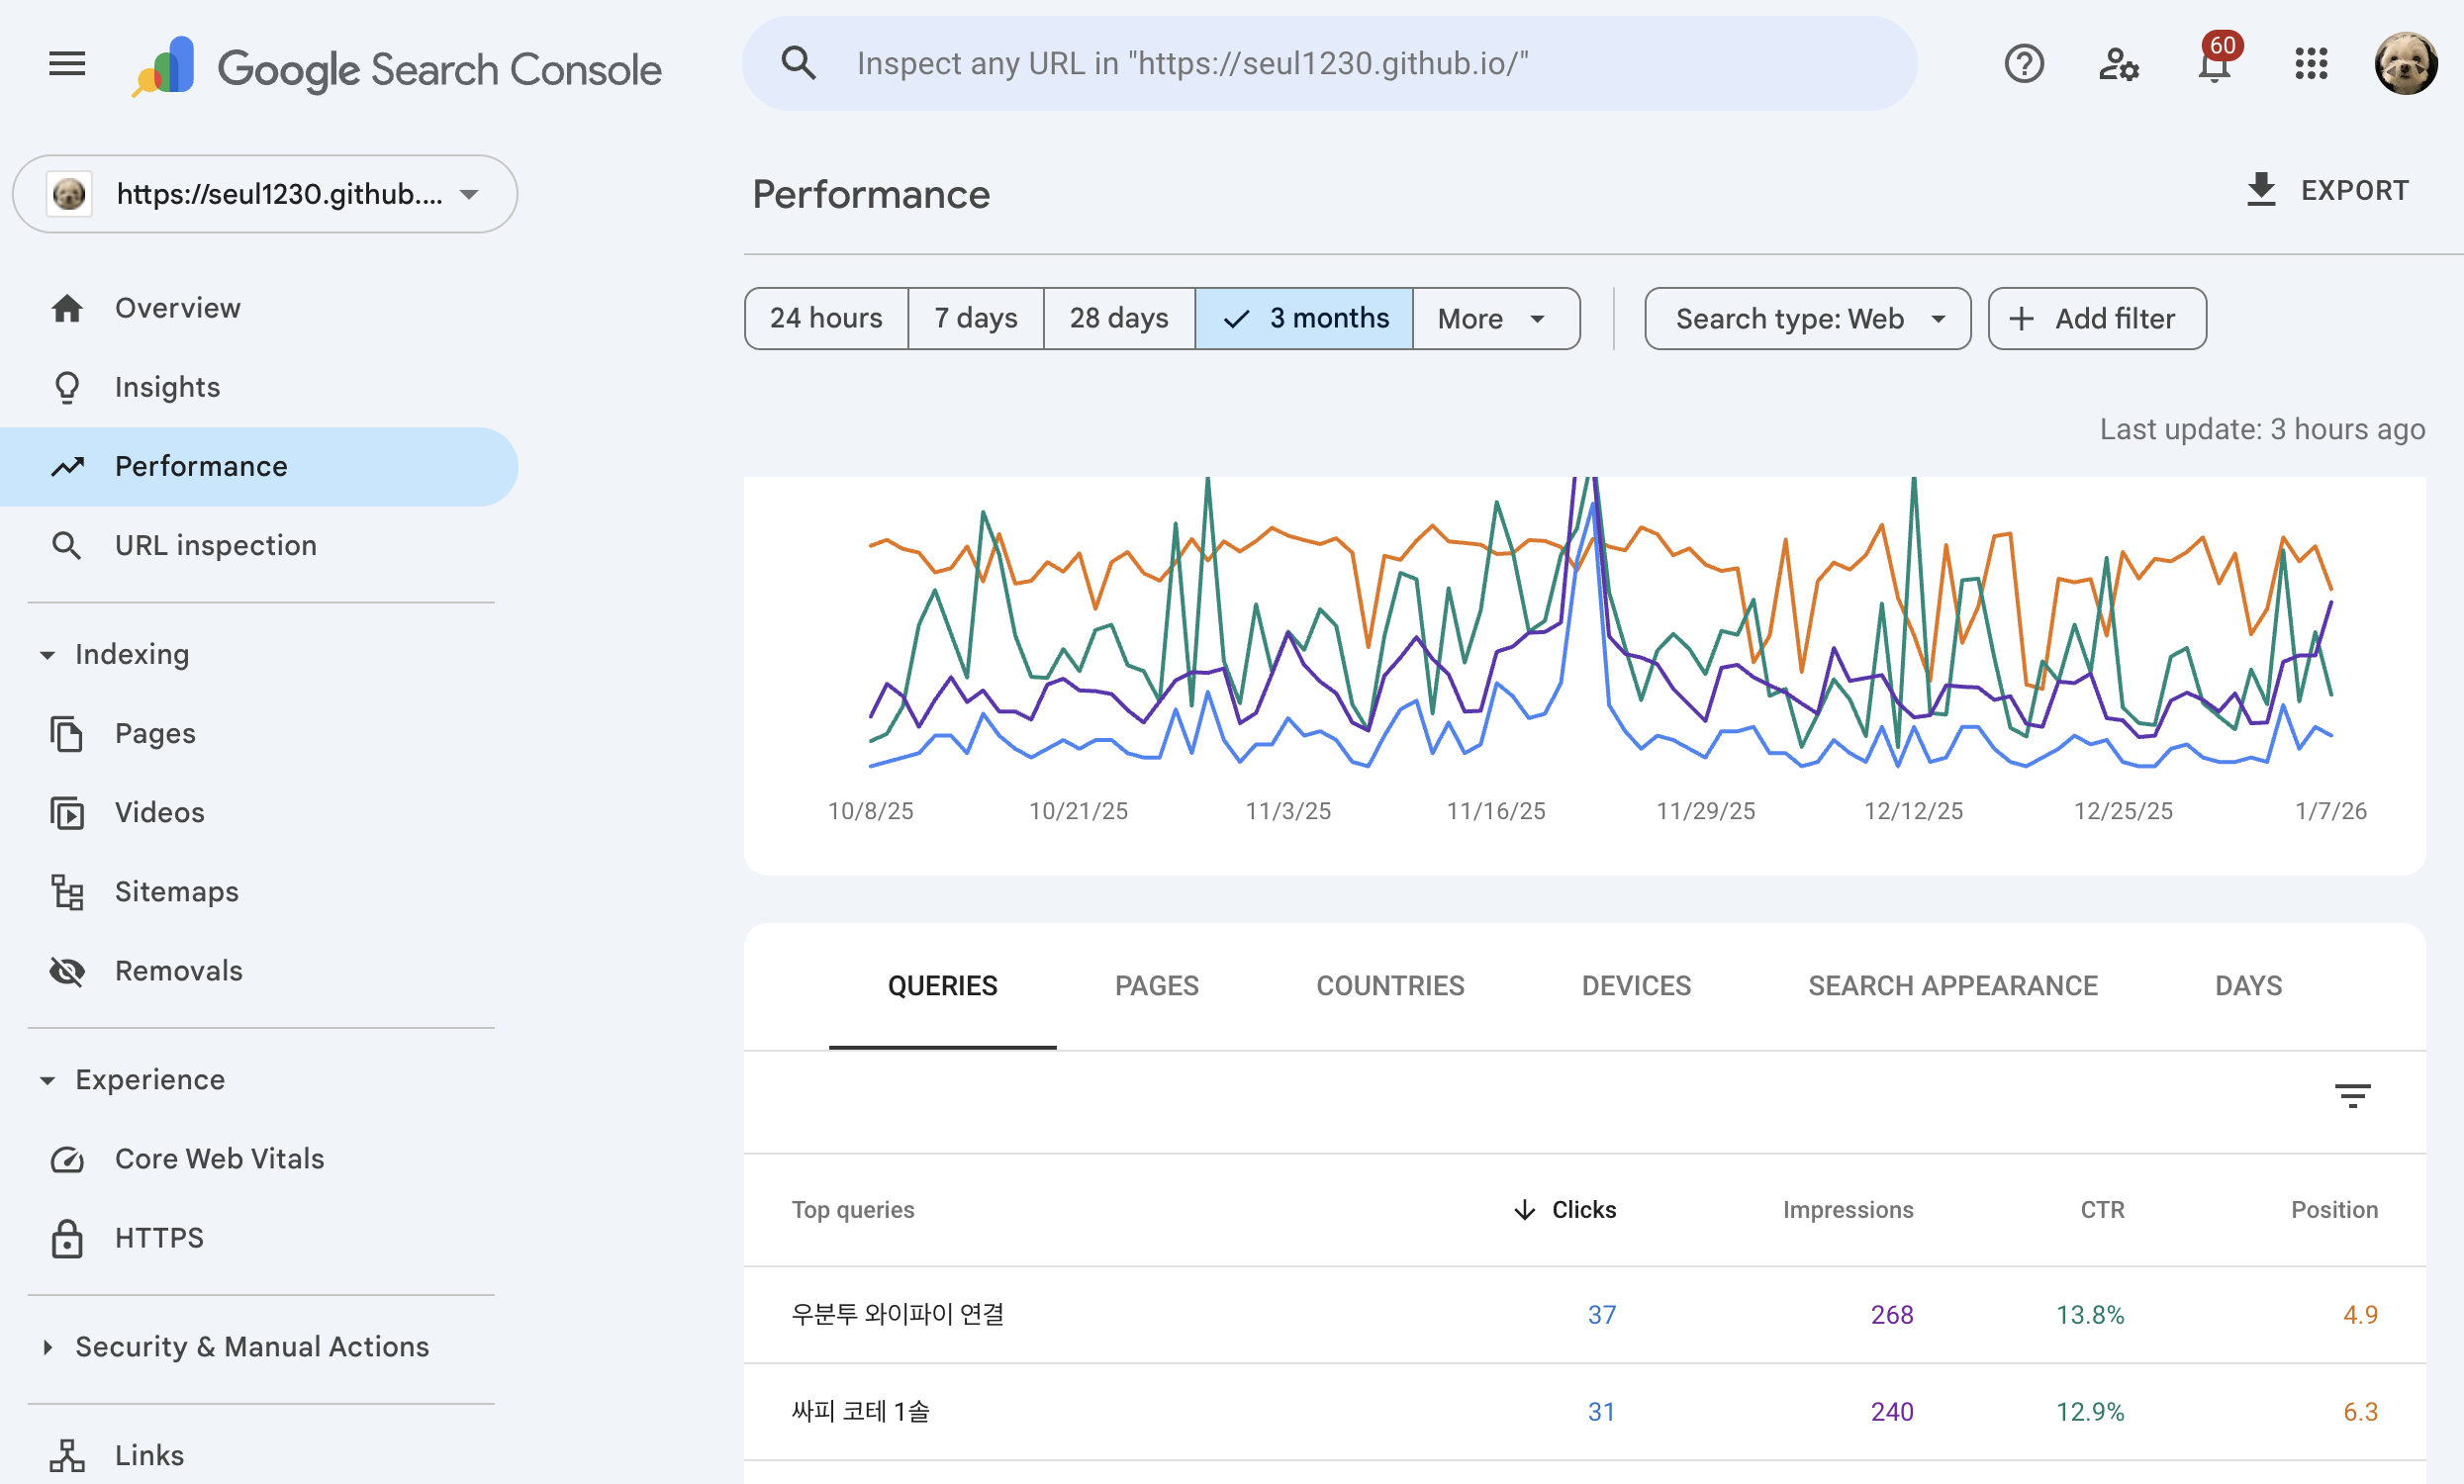Image resolution: width=2464 pixels, height=1484 pixels.
Task: Sort table by Clicks column header
Action: 1567,1209
